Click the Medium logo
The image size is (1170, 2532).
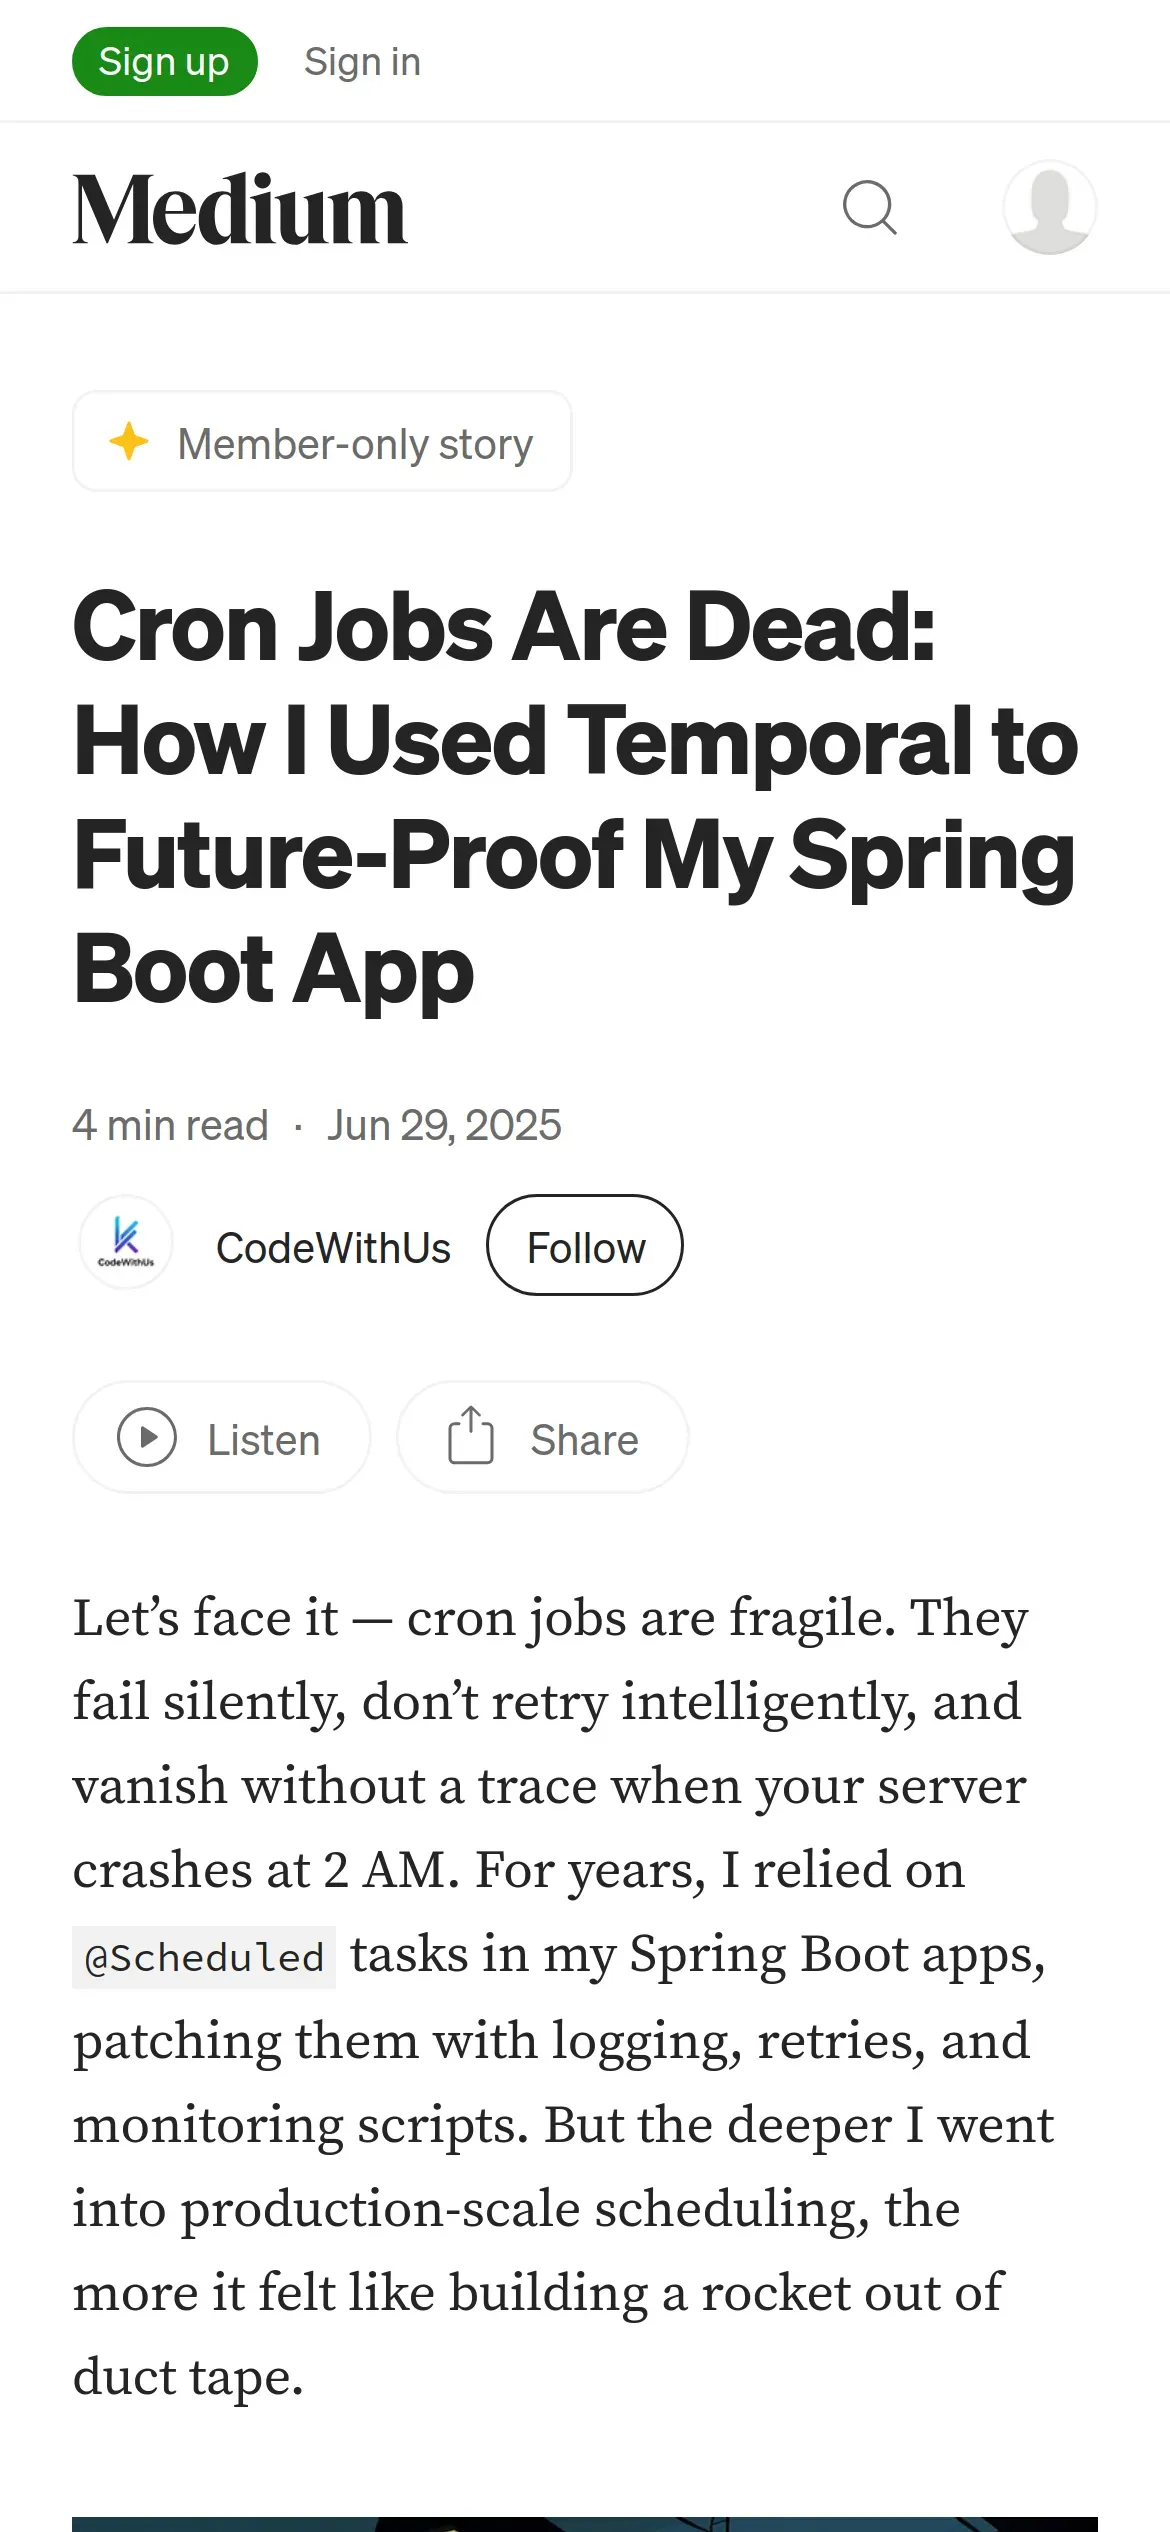click(x=240, y=209)
